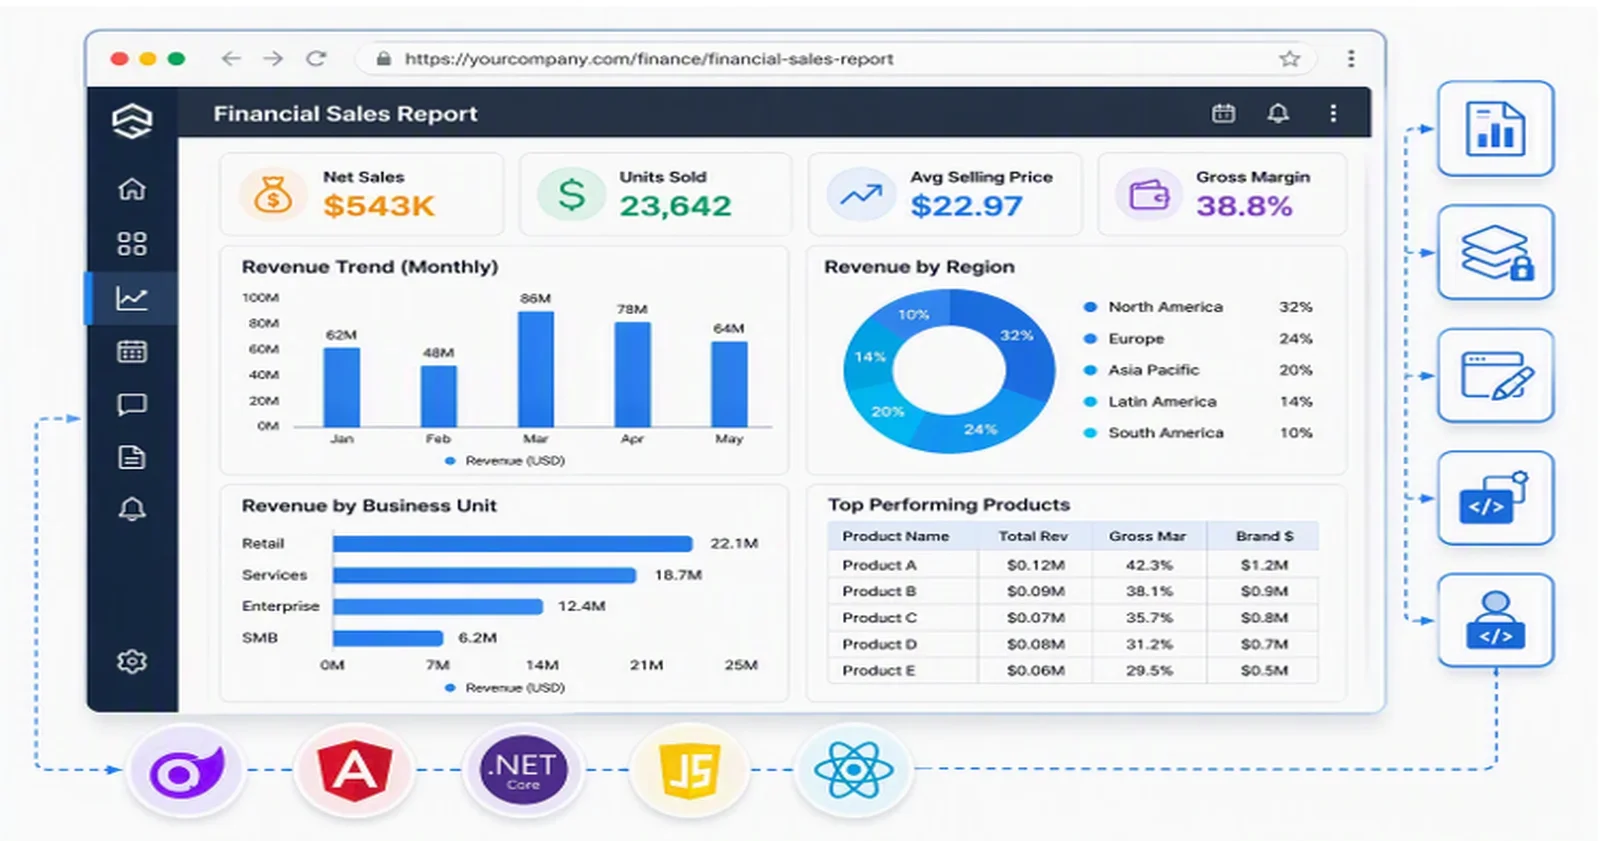Click the March 86M revenue bar
This screenshot has width=1600, height=841.
536,369
